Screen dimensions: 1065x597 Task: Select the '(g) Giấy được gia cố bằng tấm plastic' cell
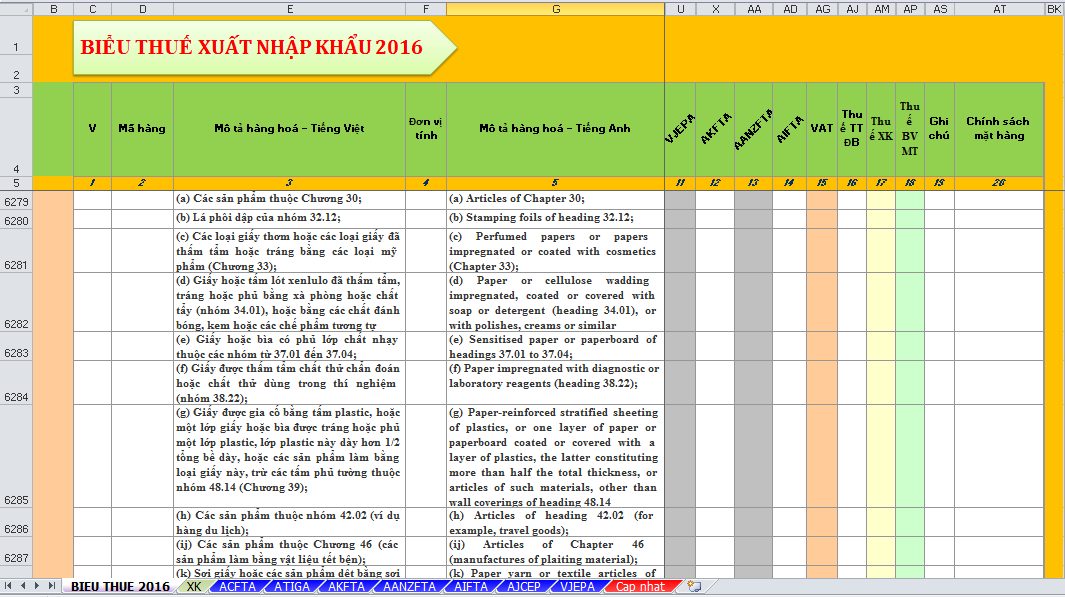point(290,456)
